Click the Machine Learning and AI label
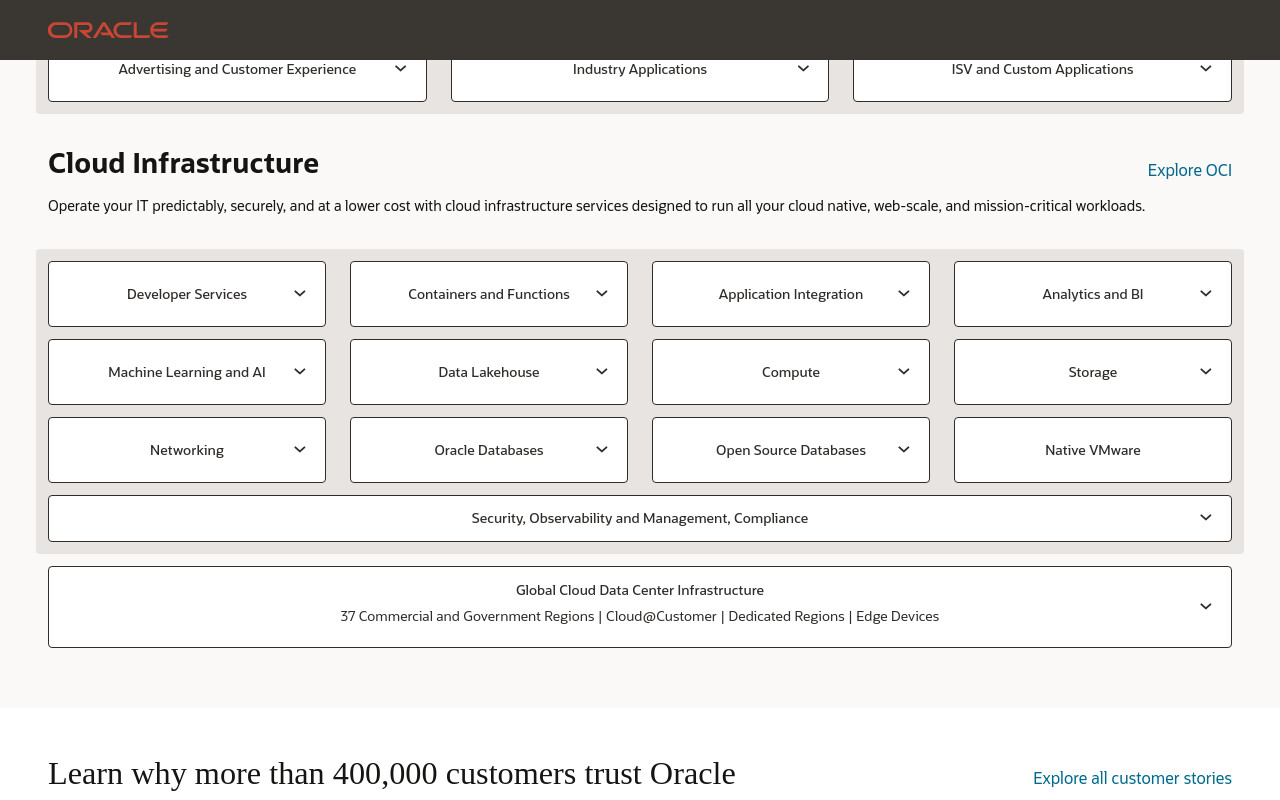 pos(187,372)
